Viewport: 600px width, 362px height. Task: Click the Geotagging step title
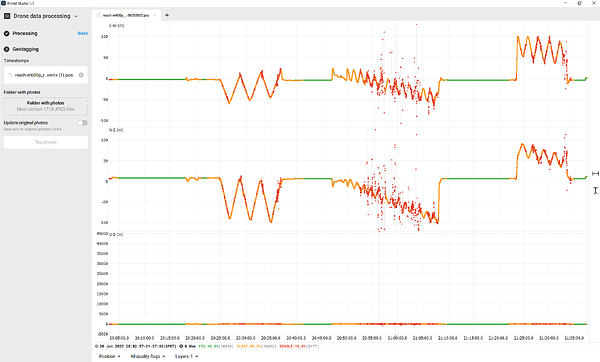coord(26,49)
